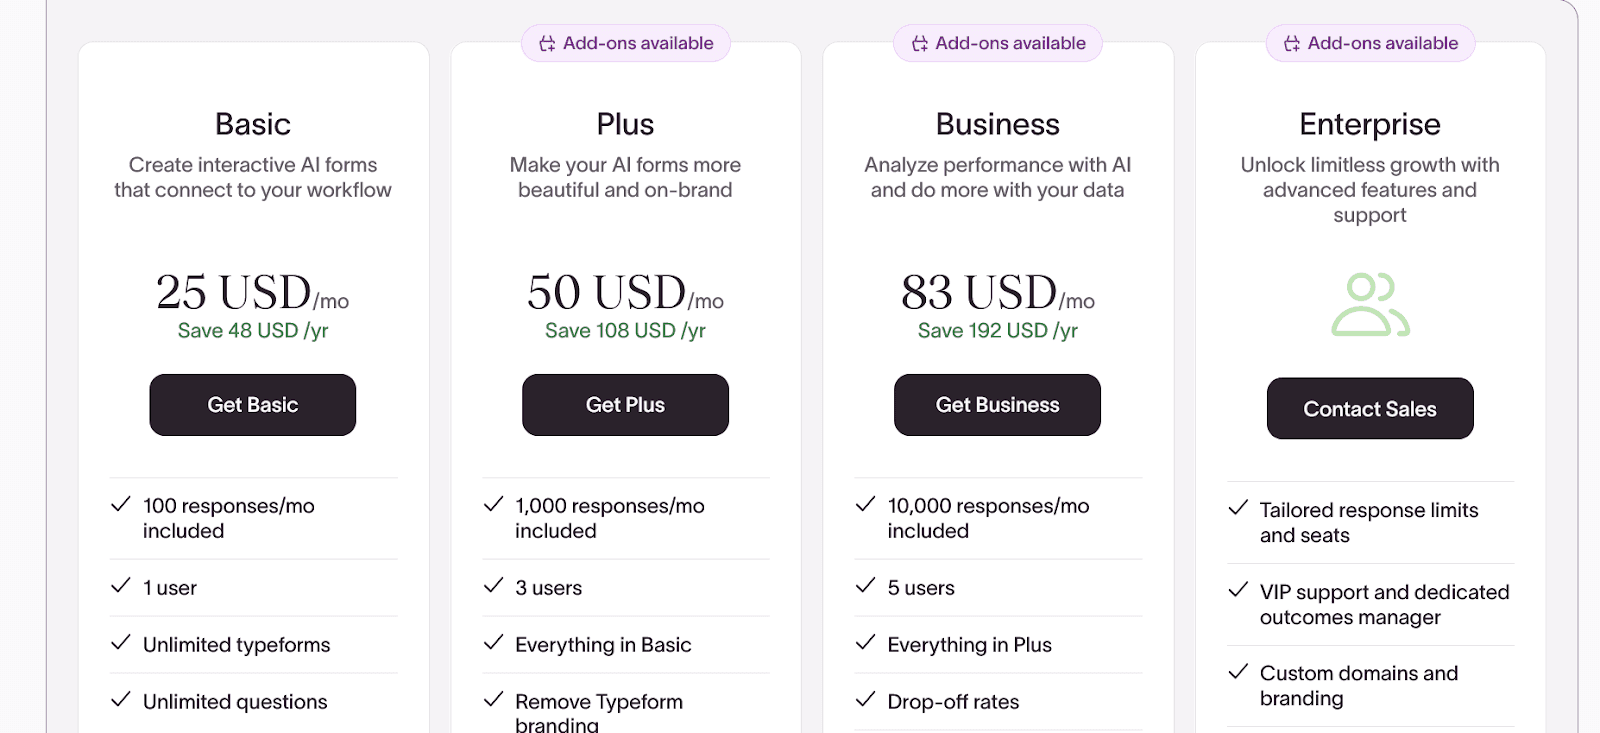The width and height of the screenshot is (1600, 733).
Task: Click Everything in Plus feature text
Action: point(969,645)
